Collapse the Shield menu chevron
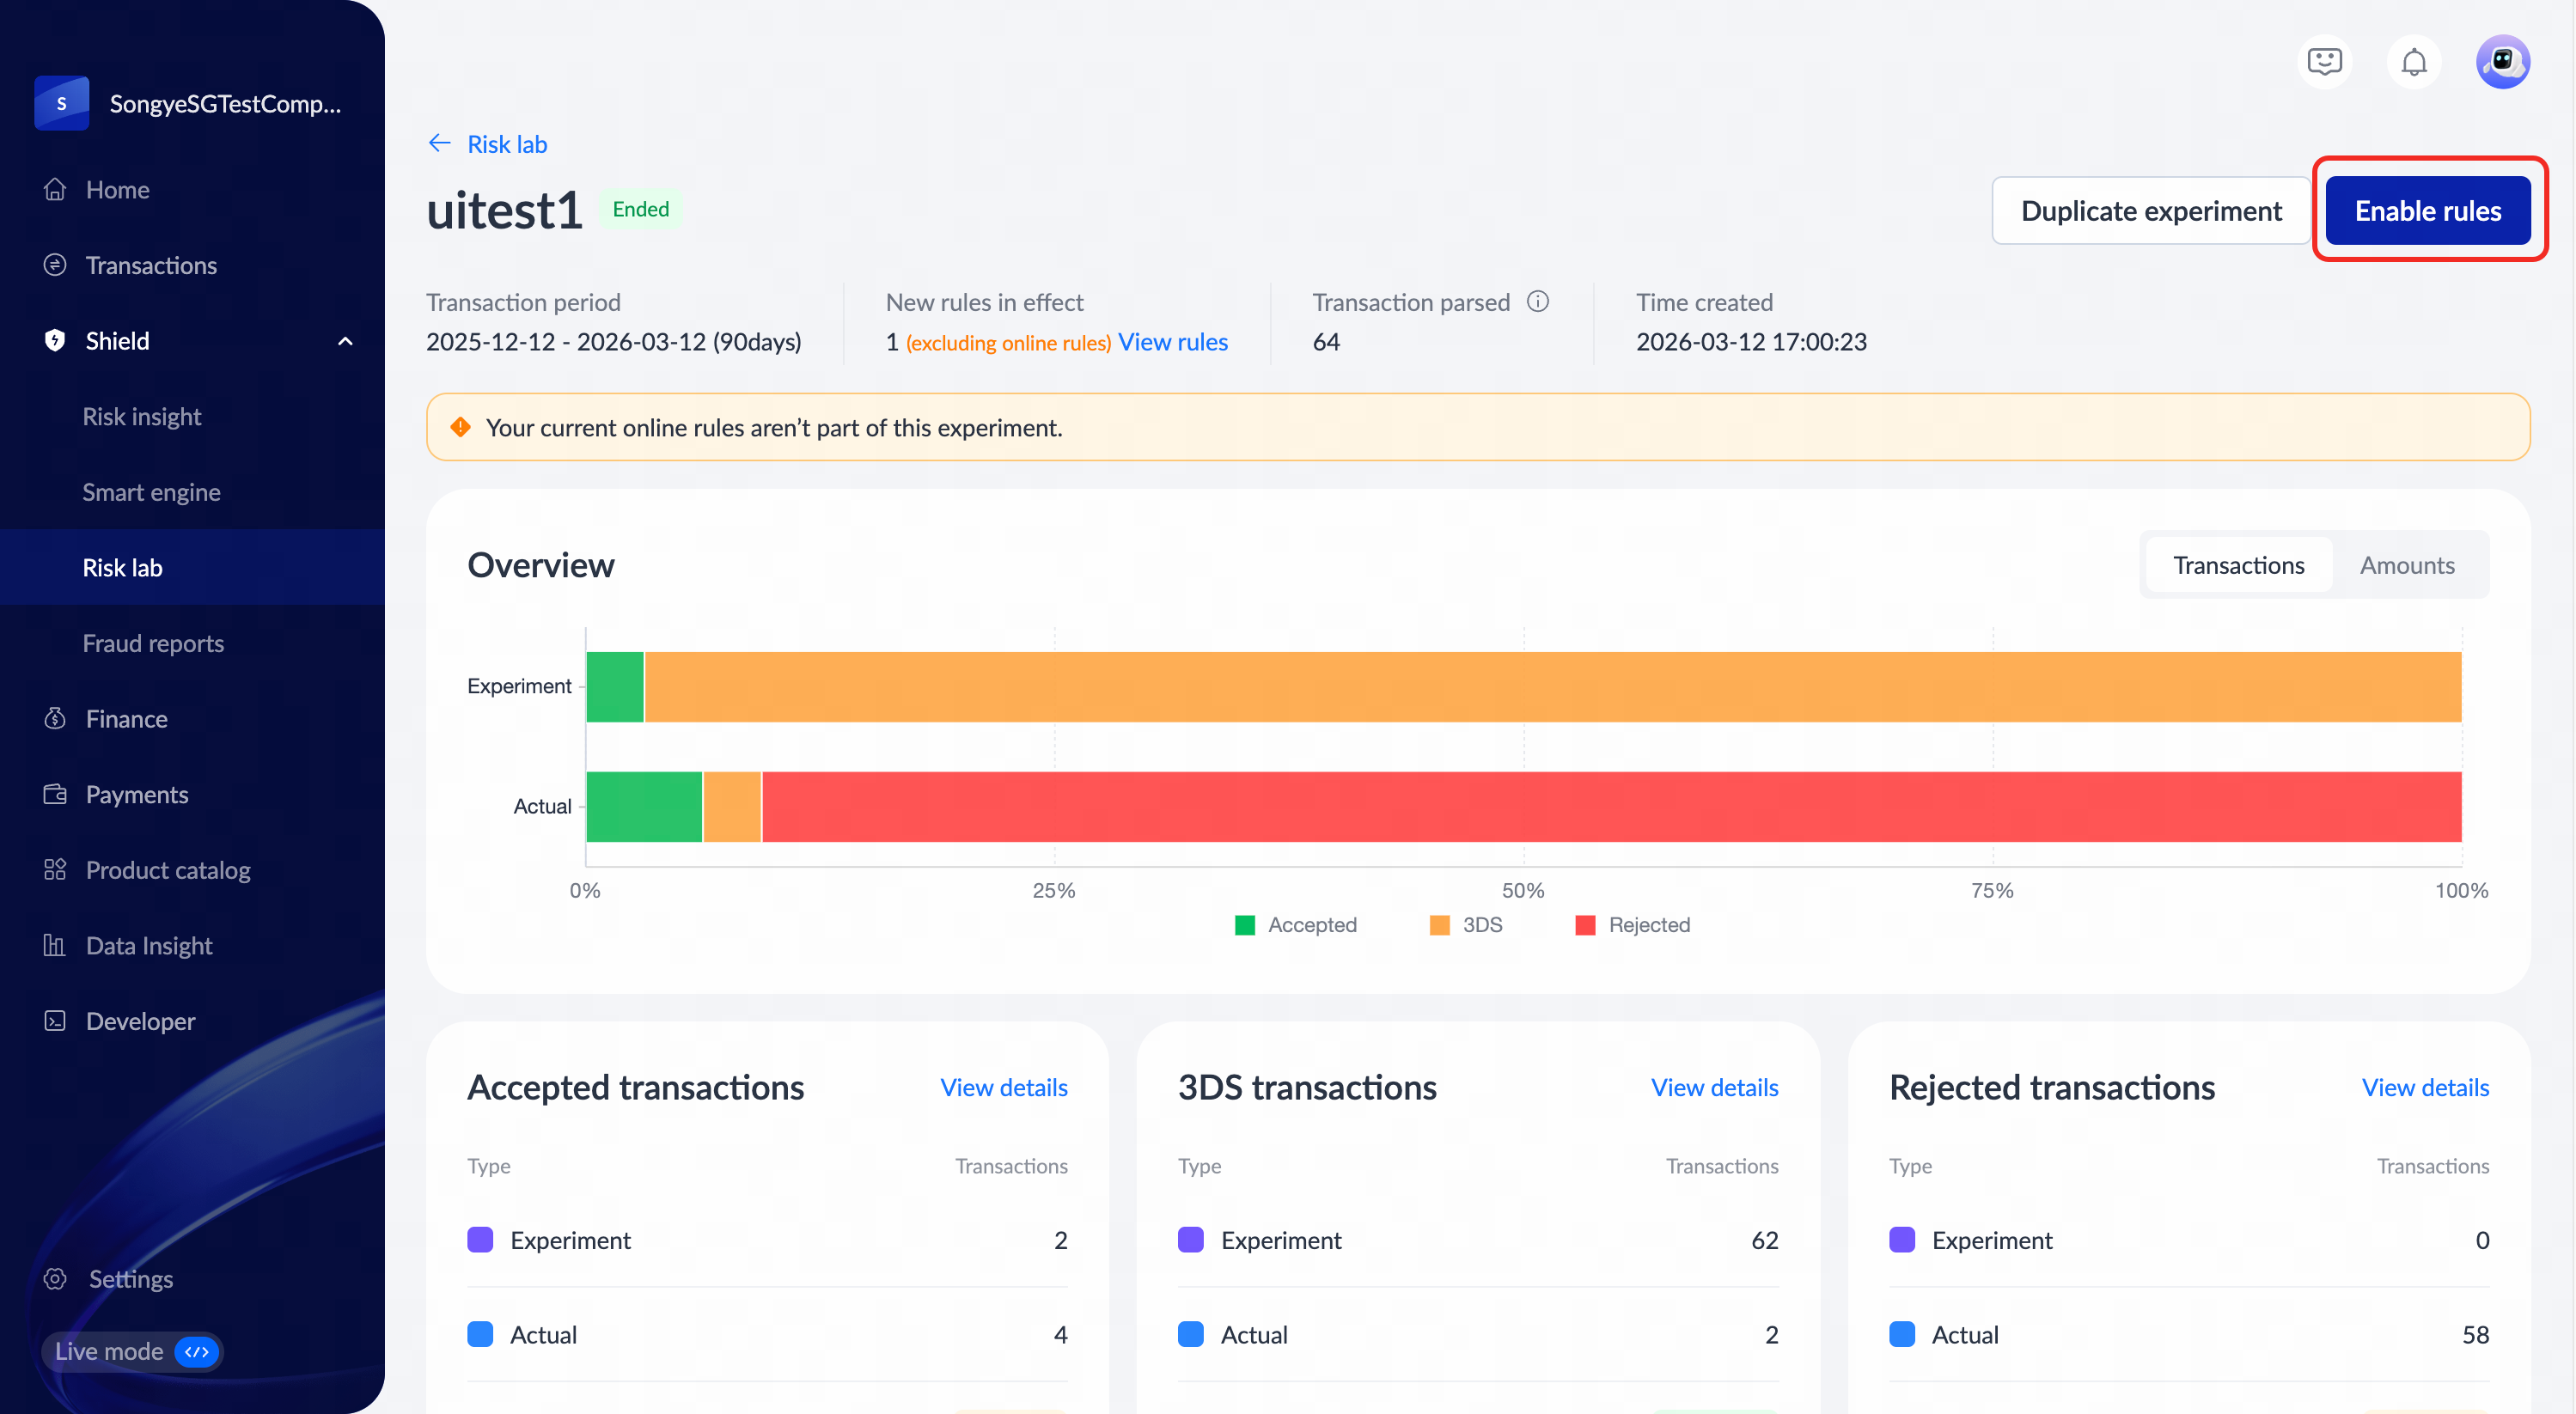This screenshot has height=1414, width=2576. (x=345, y=341)
